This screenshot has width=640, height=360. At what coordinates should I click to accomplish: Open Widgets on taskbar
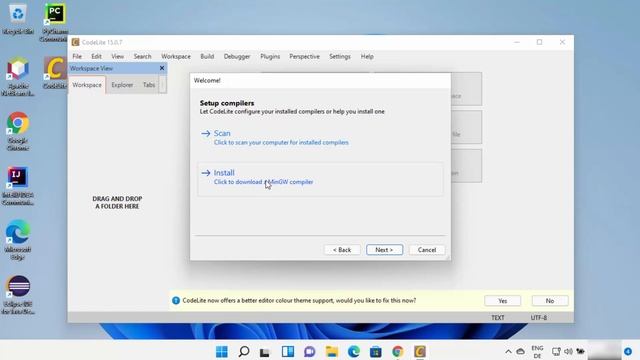click(288, 351)
